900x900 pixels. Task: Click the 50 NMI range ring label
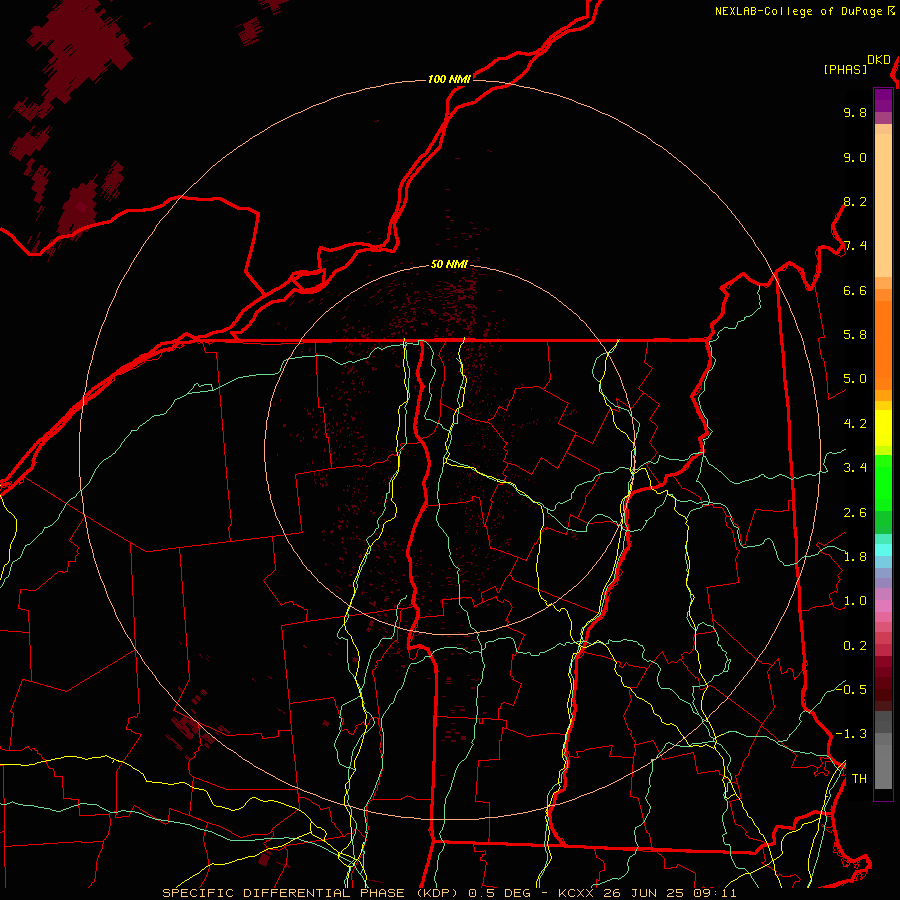[x=449, y=264]
